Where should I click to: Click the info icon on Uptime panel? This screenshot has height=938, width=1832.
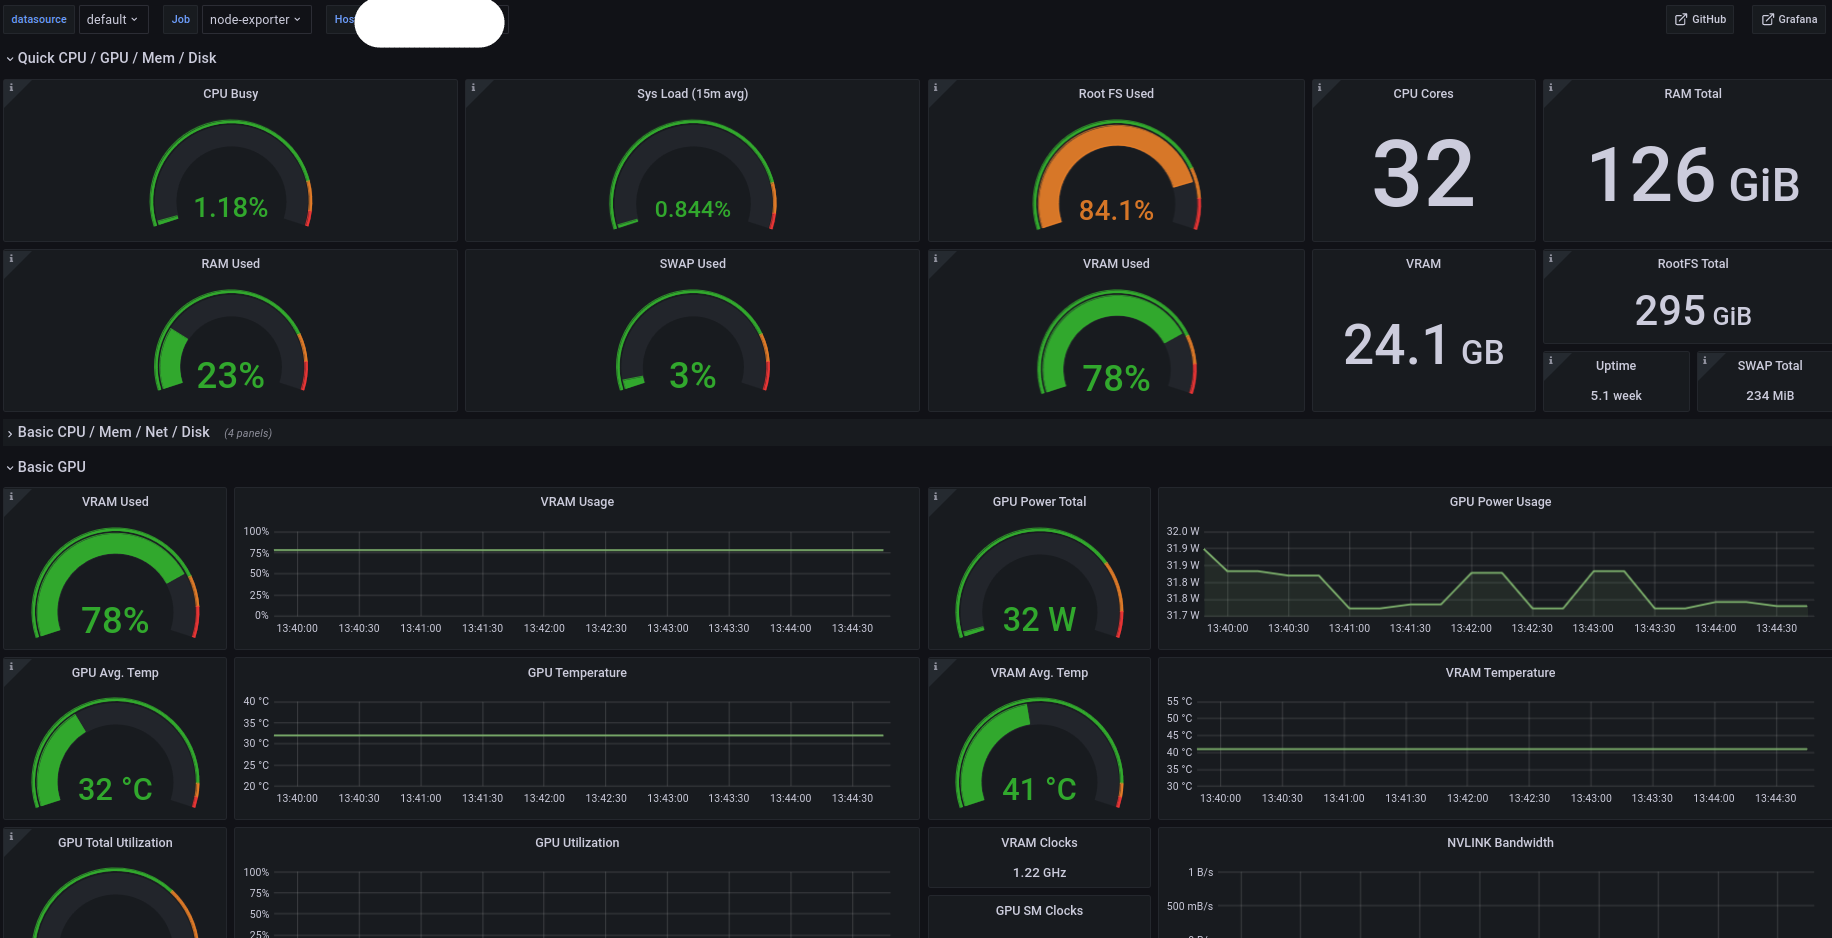(1550, 360)
